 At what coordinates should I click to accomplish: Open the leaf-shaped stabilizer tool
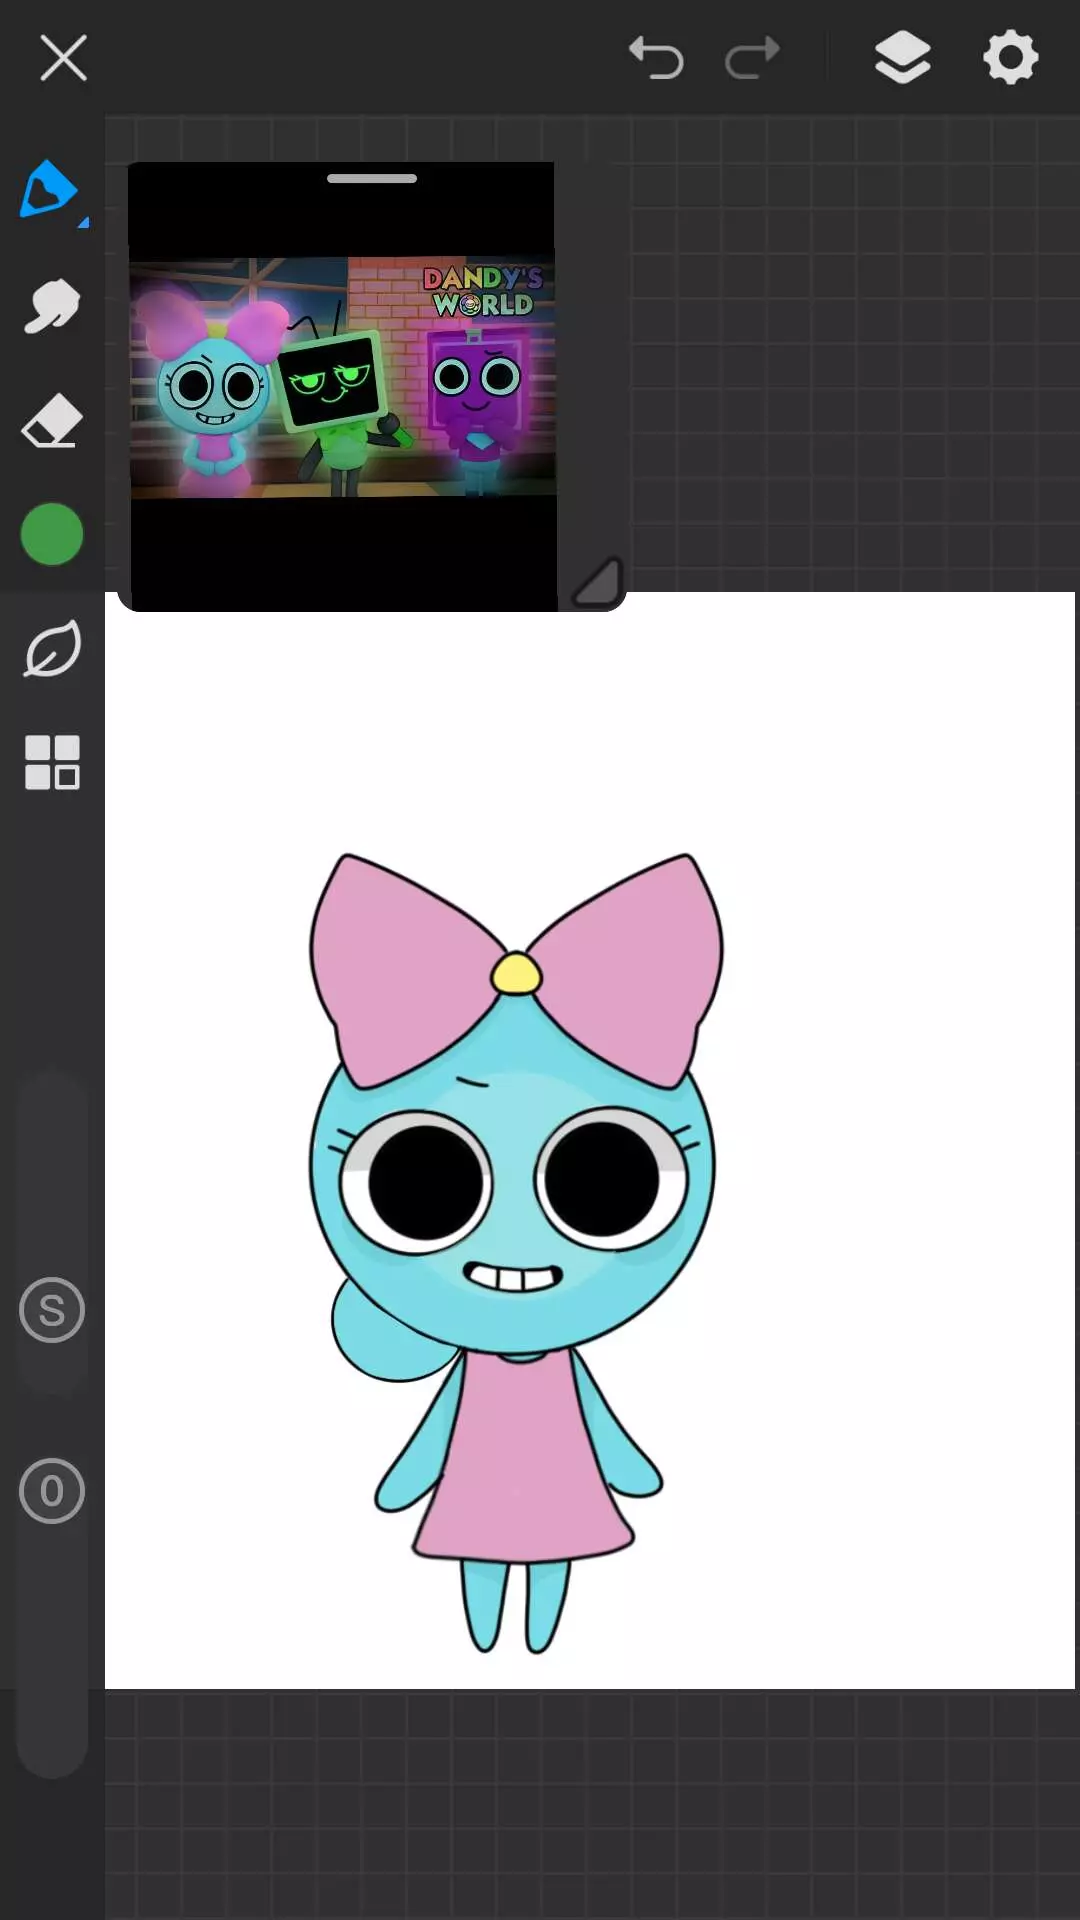(52, 649)
